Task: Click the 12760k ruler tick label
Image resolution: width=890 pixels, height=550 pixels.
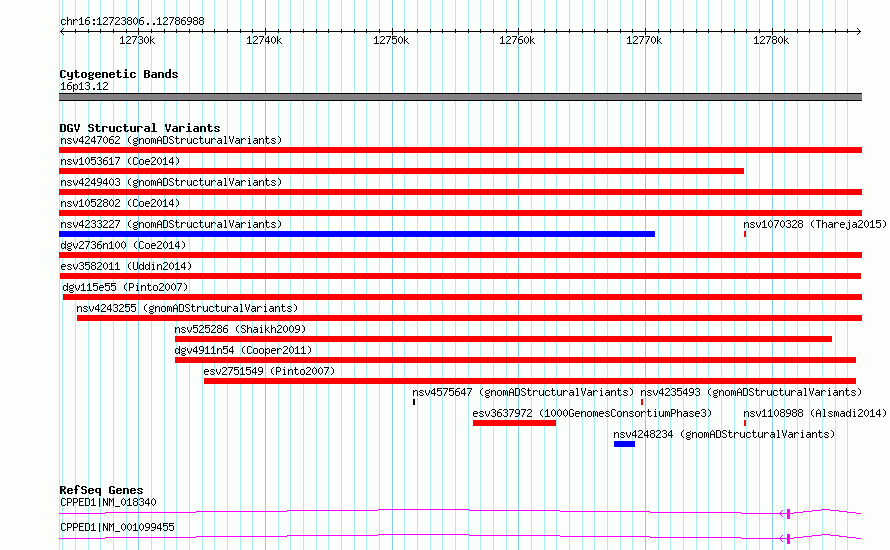Action: 517,40
